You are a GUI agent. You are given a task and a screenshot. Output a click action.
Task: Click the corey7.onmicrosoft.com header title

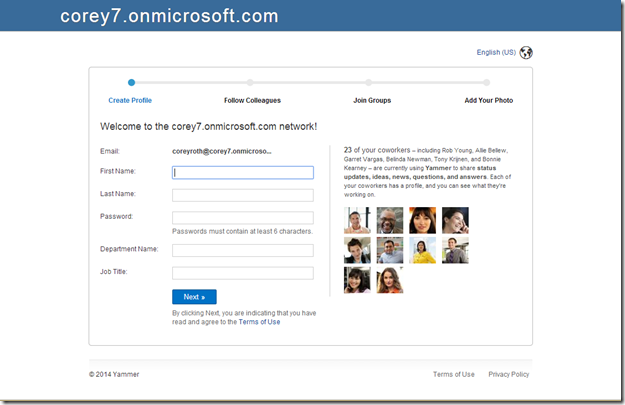coord(169,16)
